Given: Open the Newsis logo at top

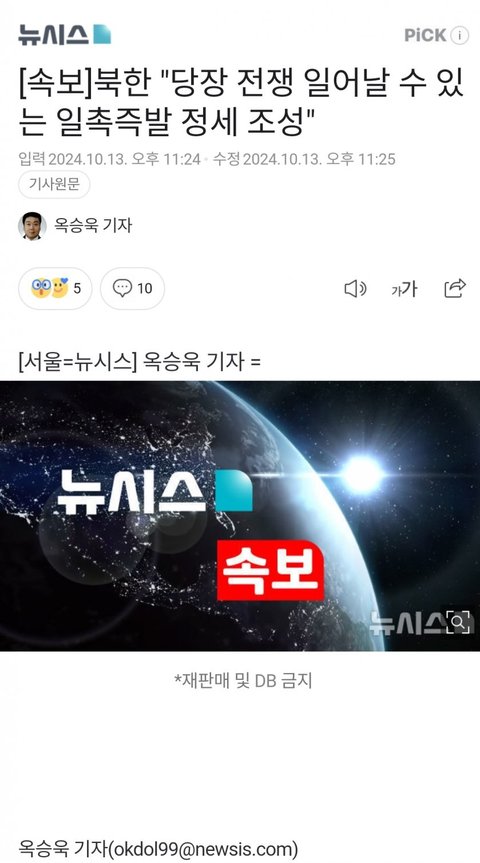Looking at the screenshot, I should [64, 35].
